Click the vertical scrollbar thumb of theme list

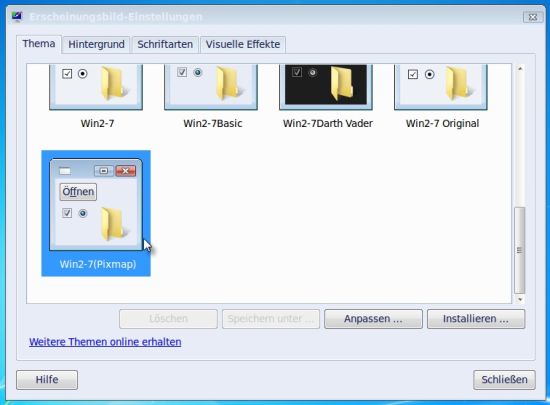tap(520, 250)
